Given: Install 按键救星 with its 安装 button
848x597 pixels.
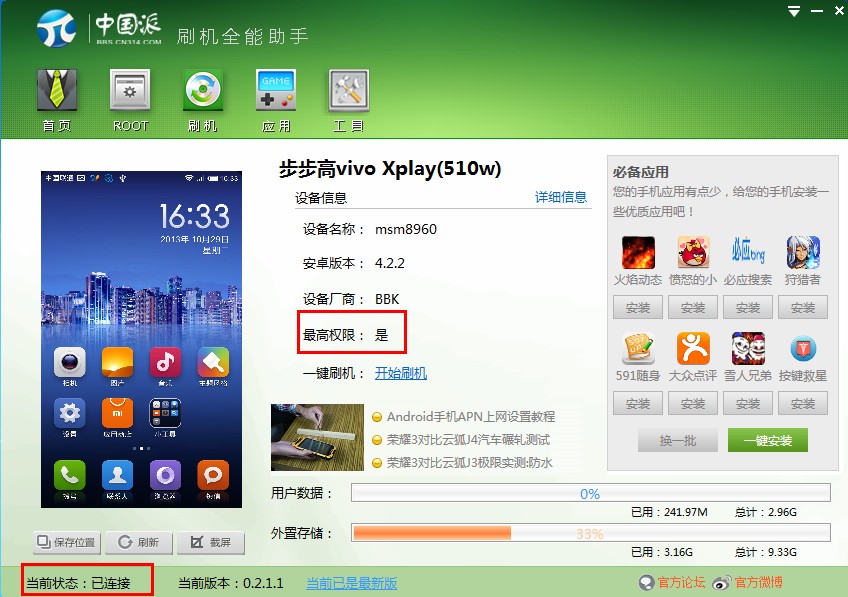Looking at the screenshot, I should (x=803, y=403).
